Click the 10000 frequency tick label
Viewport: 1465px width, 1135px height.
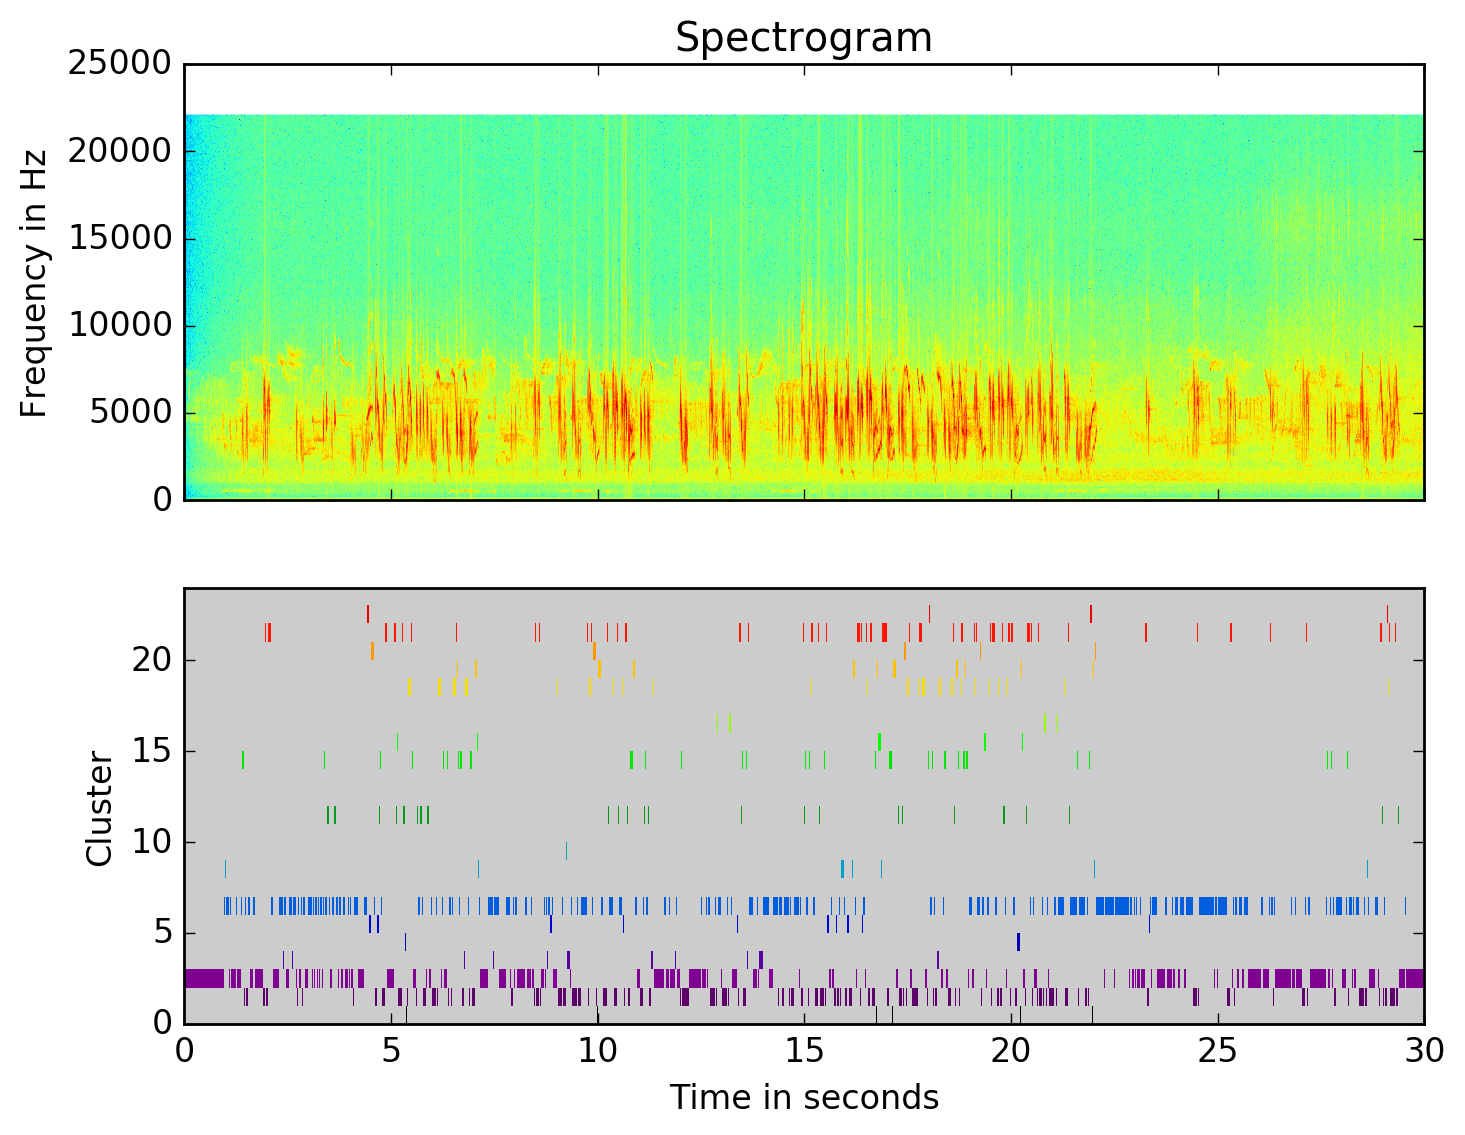click(x=119, y=325)
